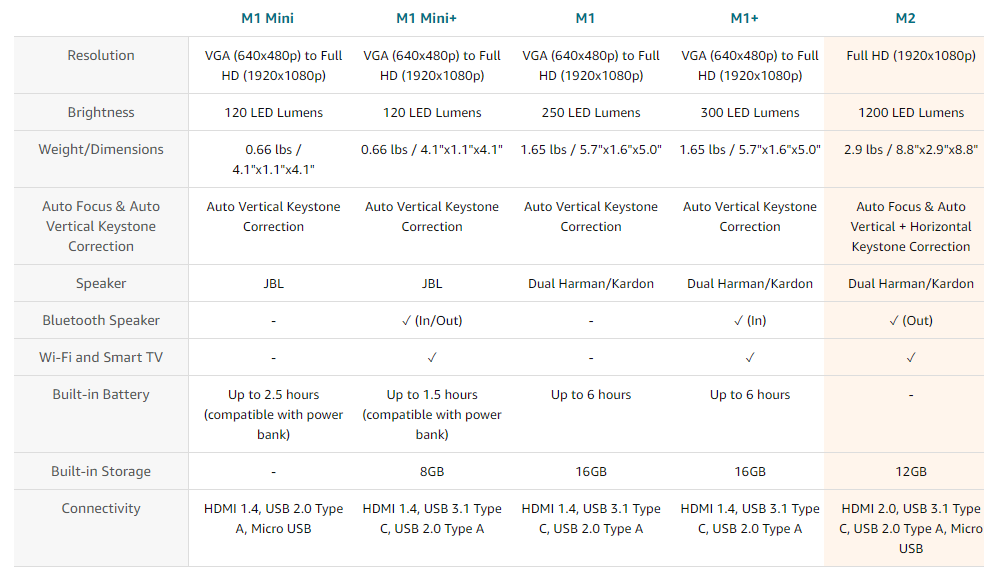
Task: Click the Wi-Fi checkmark under M2
Action: (x=911, y=357)
